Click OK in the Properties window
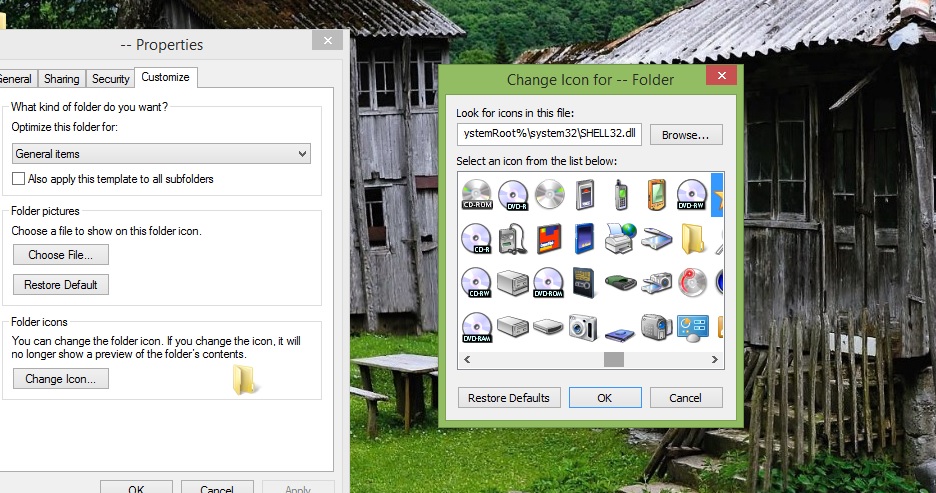 (x=136, y=487)
